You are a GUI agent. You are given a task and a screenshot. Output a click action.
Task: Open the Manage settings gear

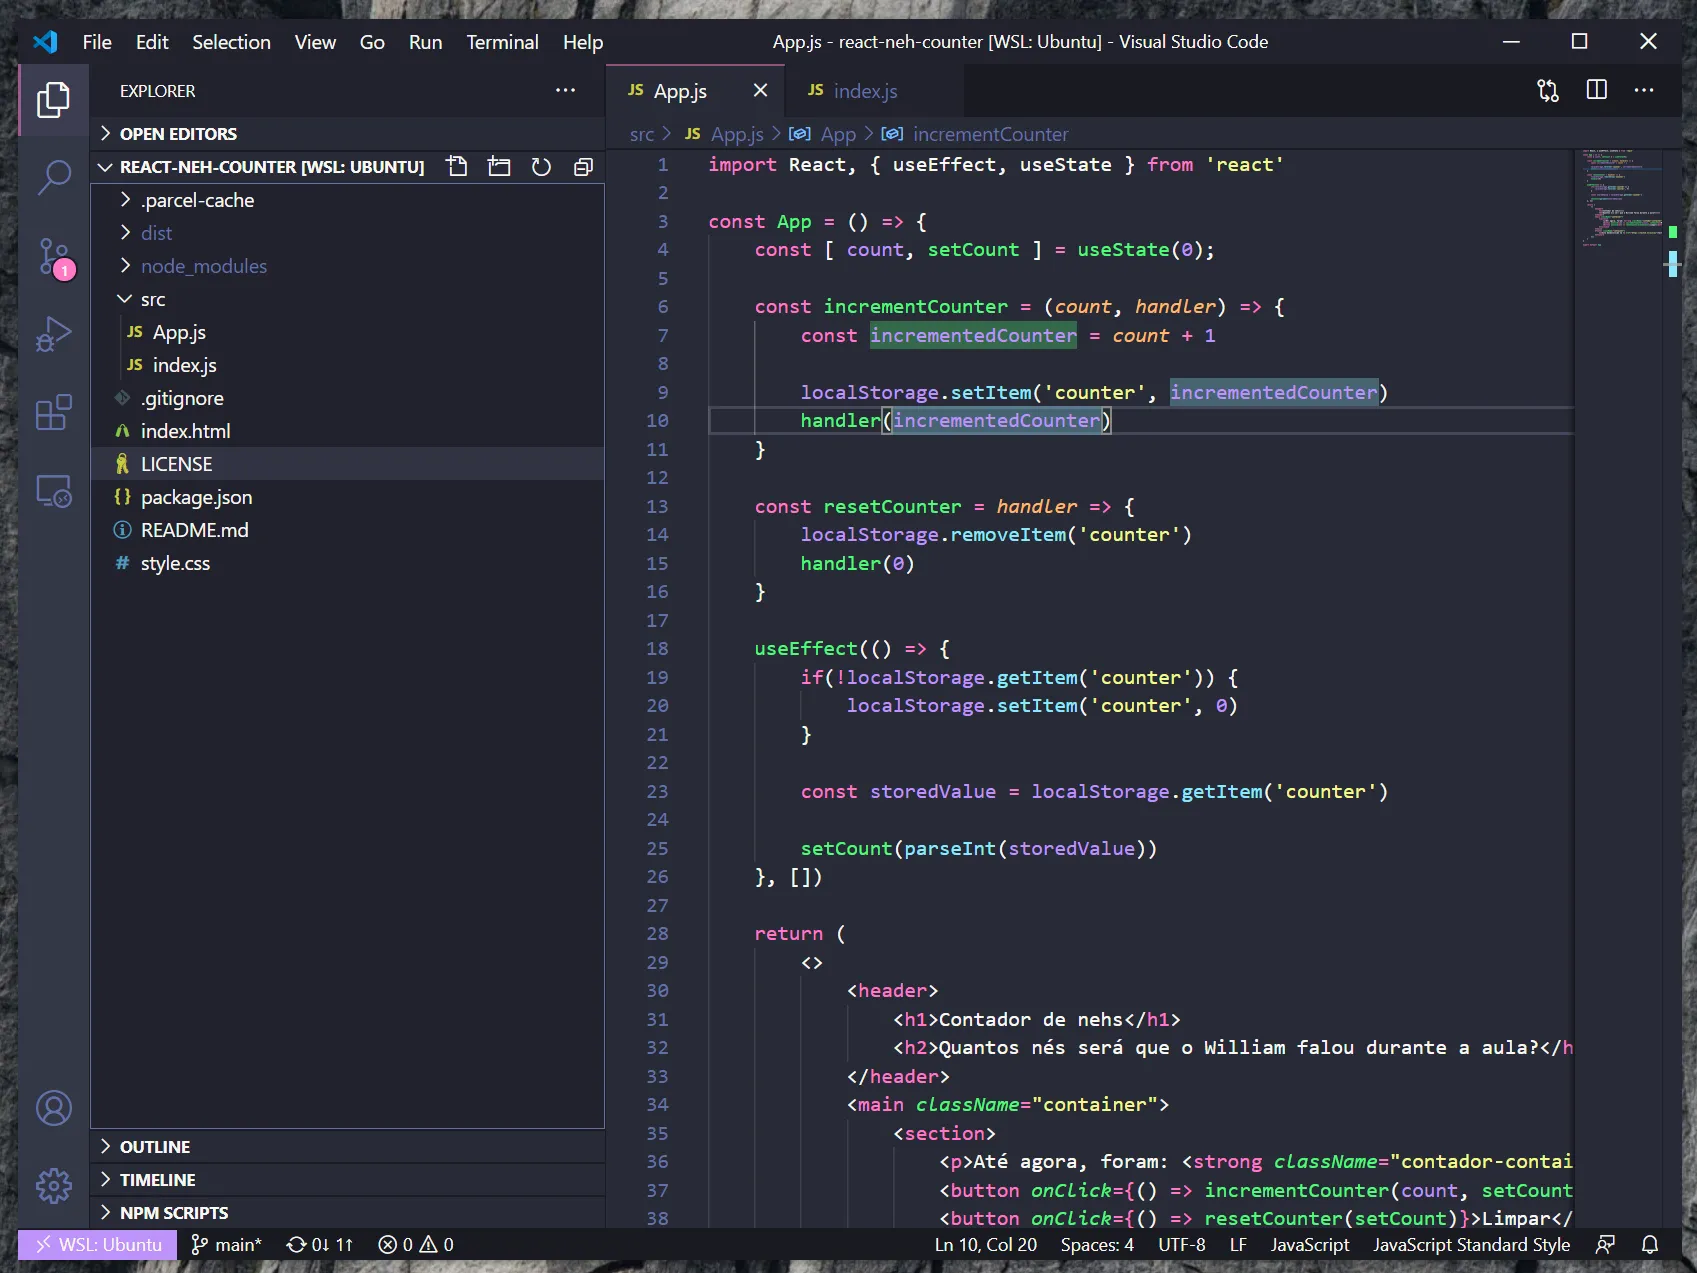tap(52, 1185)
